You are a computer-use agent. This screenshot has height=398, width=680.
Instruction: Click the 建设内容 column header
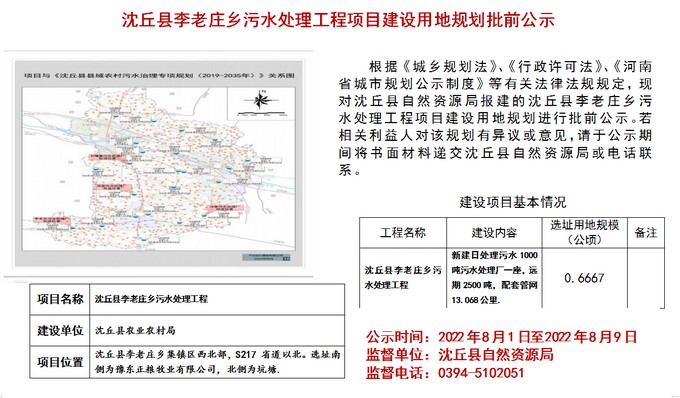(x=494, y=233)
